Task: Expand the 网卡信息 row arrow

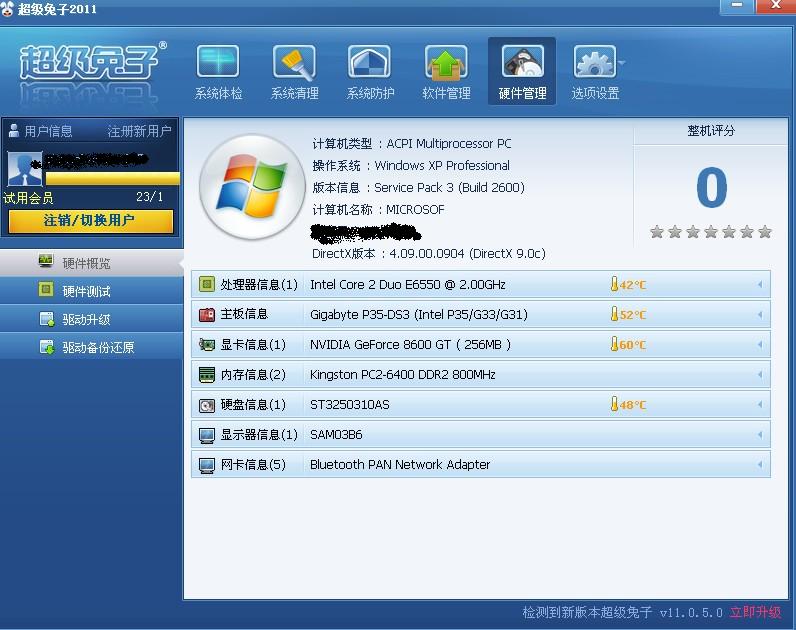Action: [x=760, y=465]
